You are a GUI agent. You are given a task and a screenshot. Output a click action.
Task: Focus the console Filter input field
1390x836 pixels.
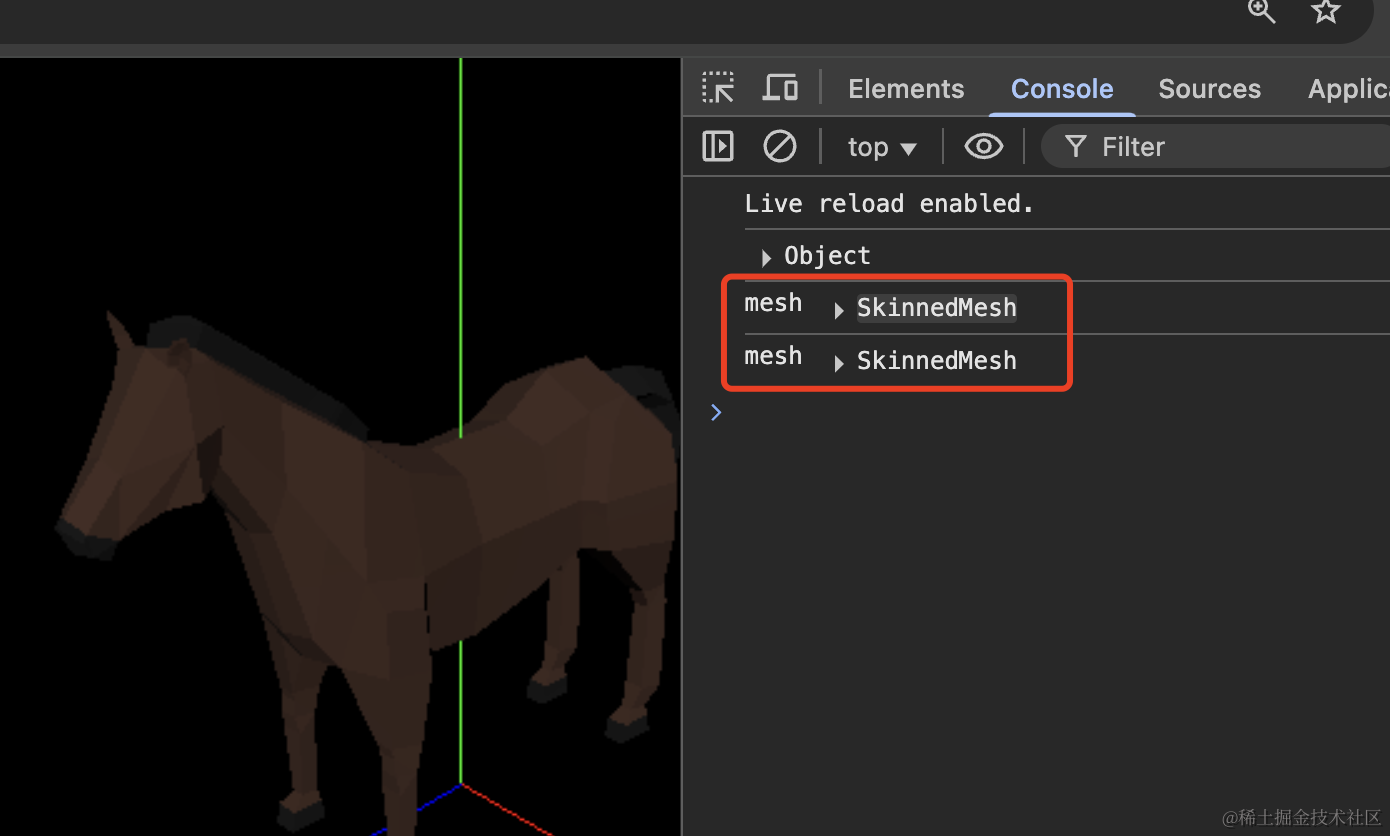(x=1216, y=147)
